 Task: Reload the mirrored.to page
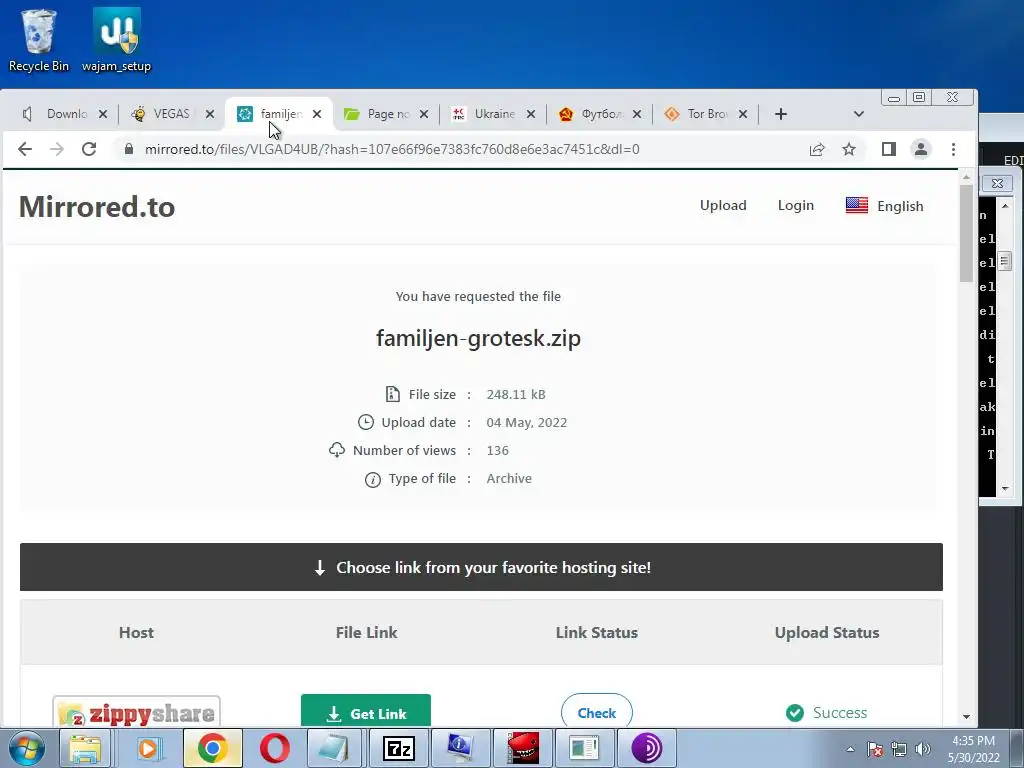click(x=89, y=150)
